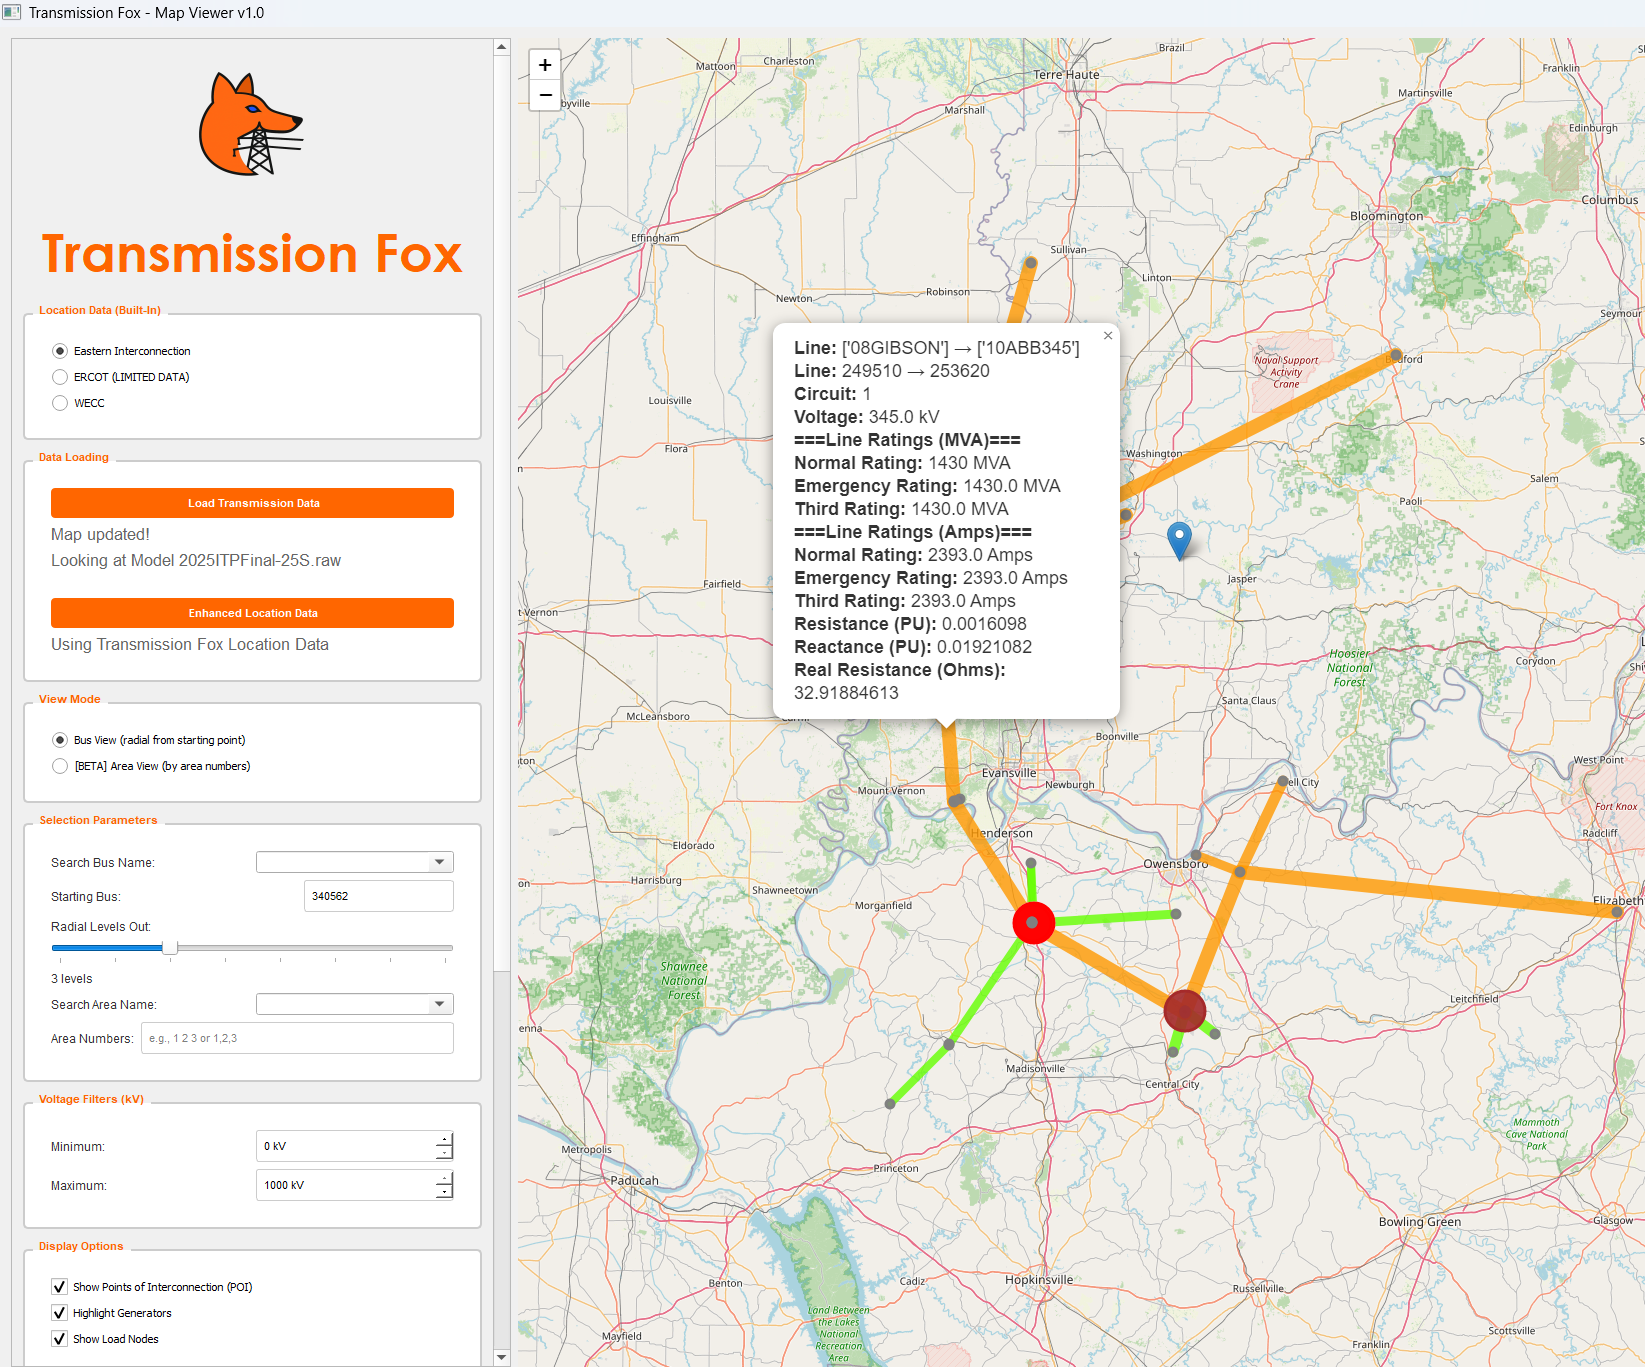The width and height of the screenshot is (1645, 1367).
Task: Click the map zoom out control
Action: pos(544,95)
